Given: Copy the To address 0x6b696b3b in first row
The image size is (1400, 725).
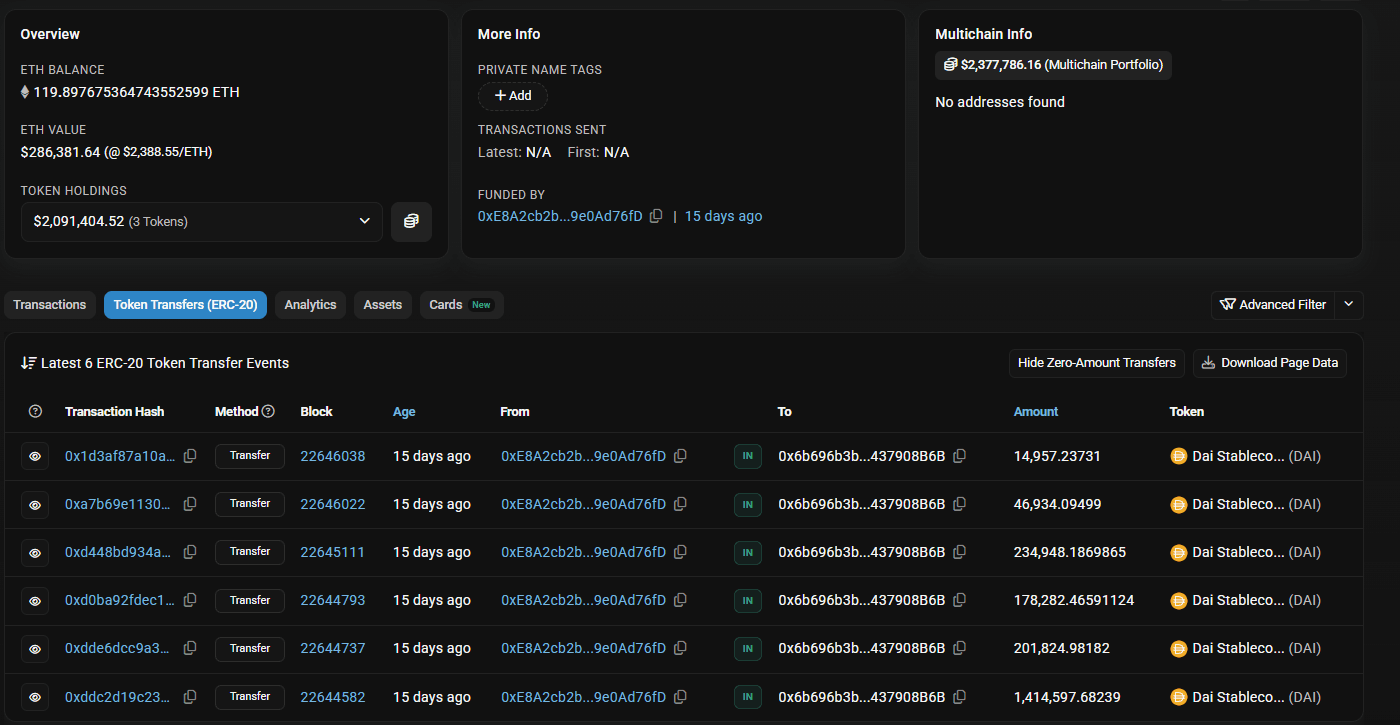Looking at the screenshot, I should tap(959, 455).
